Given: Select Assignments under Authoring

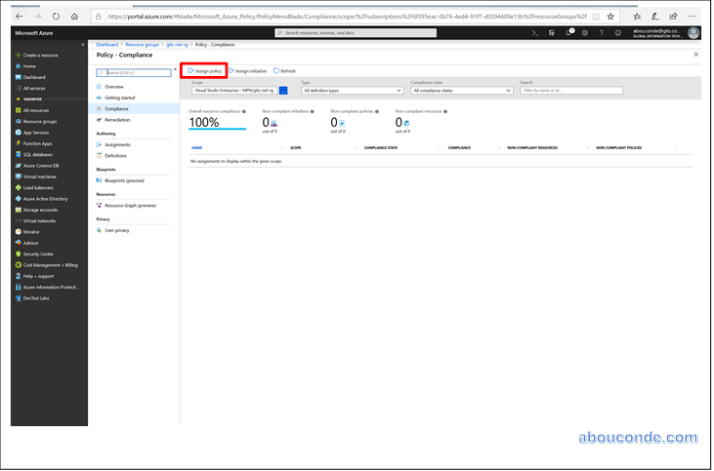Looking at the screenshot, I should coord(118,144).
